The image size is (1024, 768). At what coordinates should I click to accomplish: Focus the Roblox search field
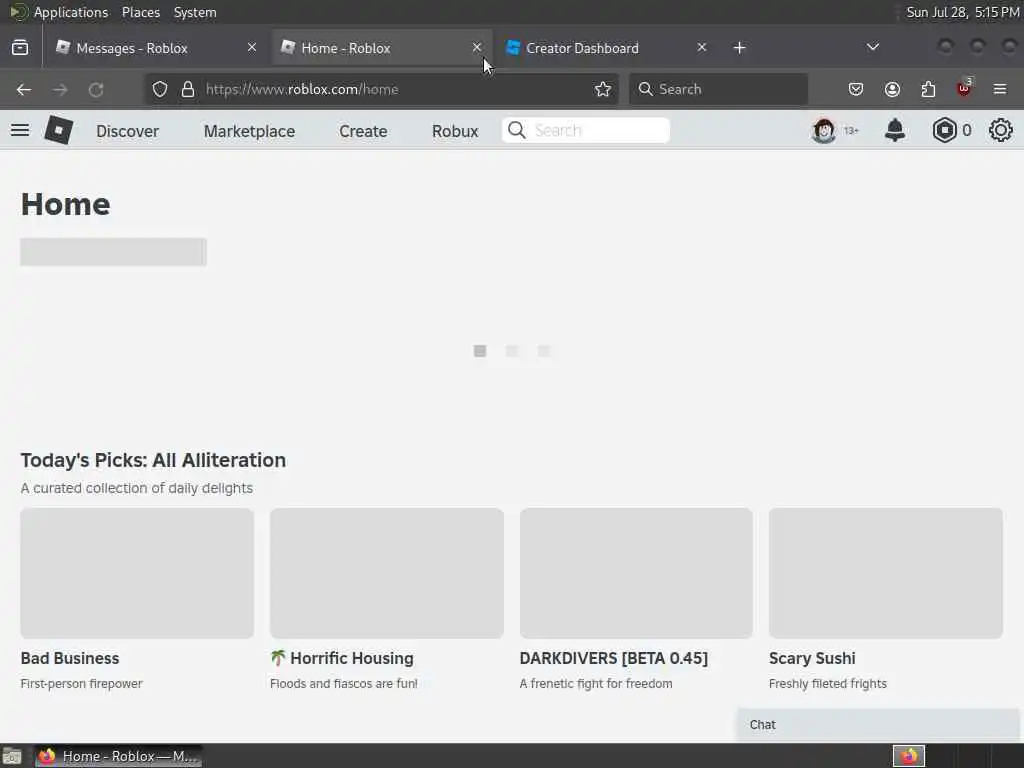tap(586, 131)
